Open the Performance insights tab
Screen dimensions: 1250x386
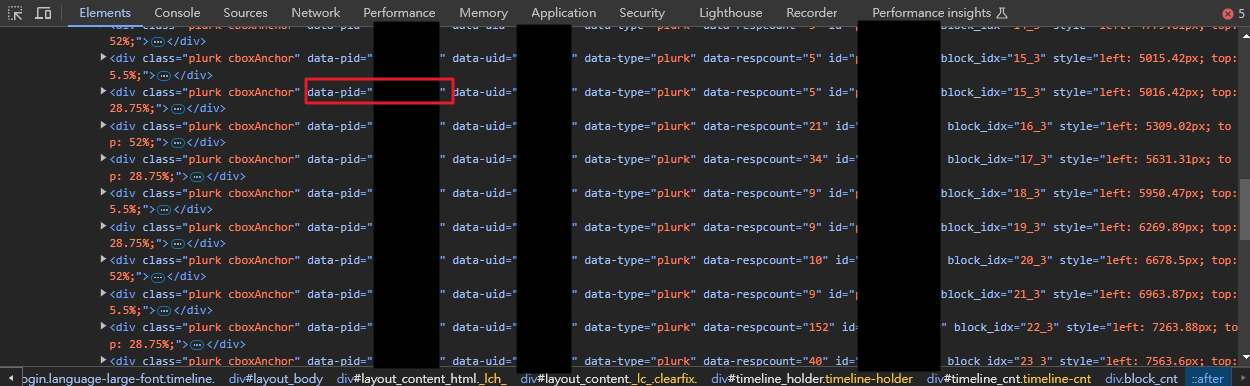point(939,13)
